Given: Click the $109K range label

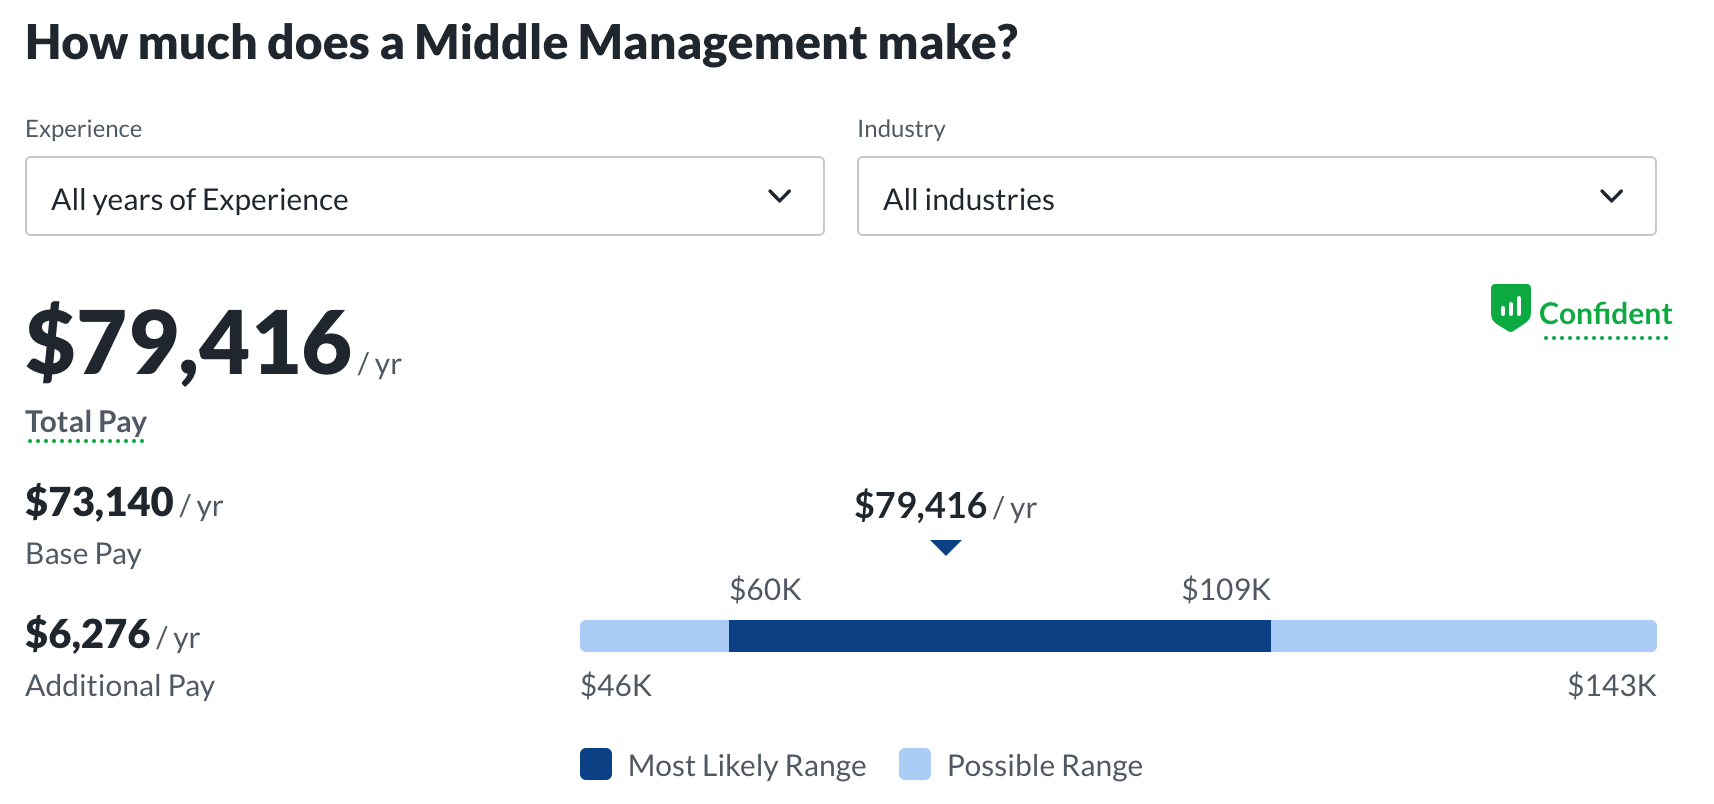Looking at the screenshot, I should [x=1226, y=590].
